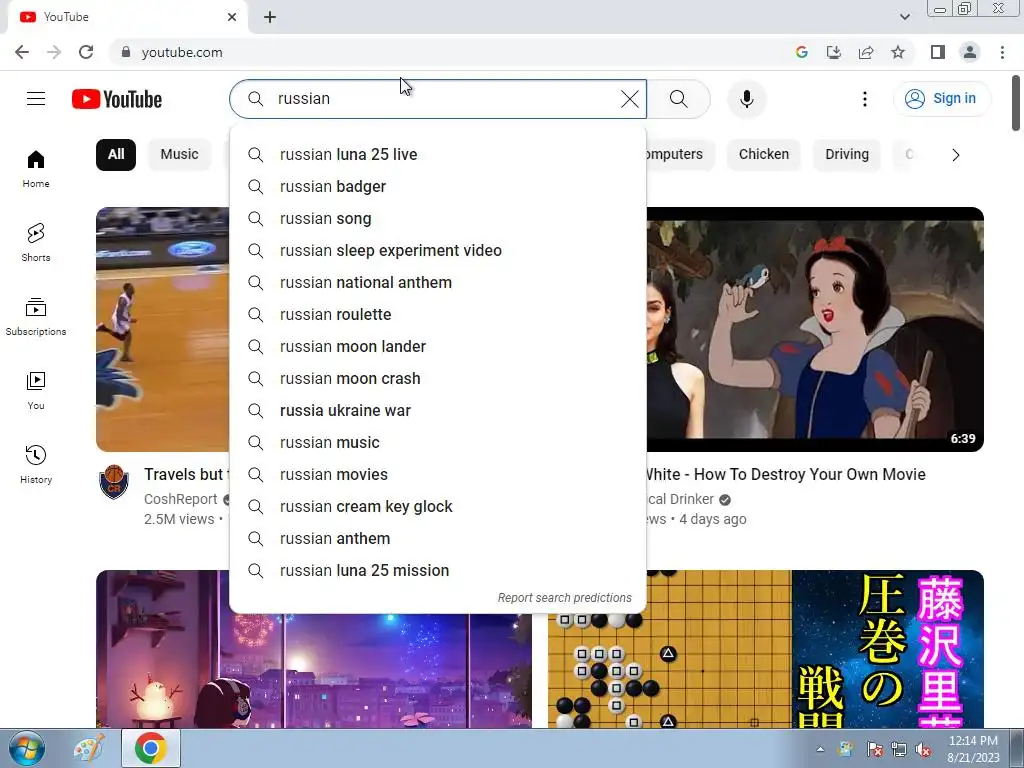This screenshot has width=1024, height=768.
Task: Click the install app icon in address bar
Action: 833,52
